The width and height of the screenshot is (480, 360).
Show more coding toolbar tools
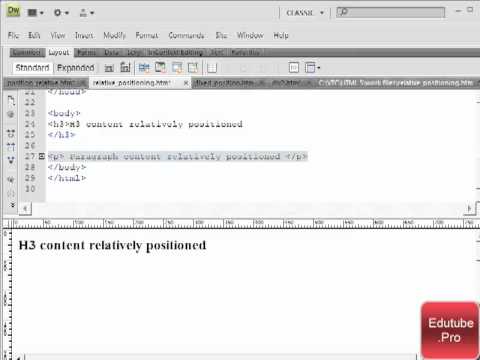coord(13,205)
